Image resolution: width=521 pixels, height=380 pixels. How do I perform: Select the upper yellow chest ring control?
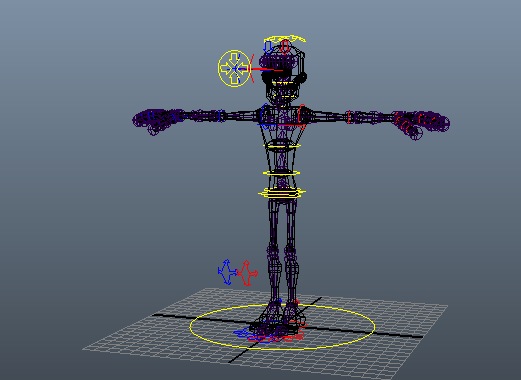pos(282,145)
